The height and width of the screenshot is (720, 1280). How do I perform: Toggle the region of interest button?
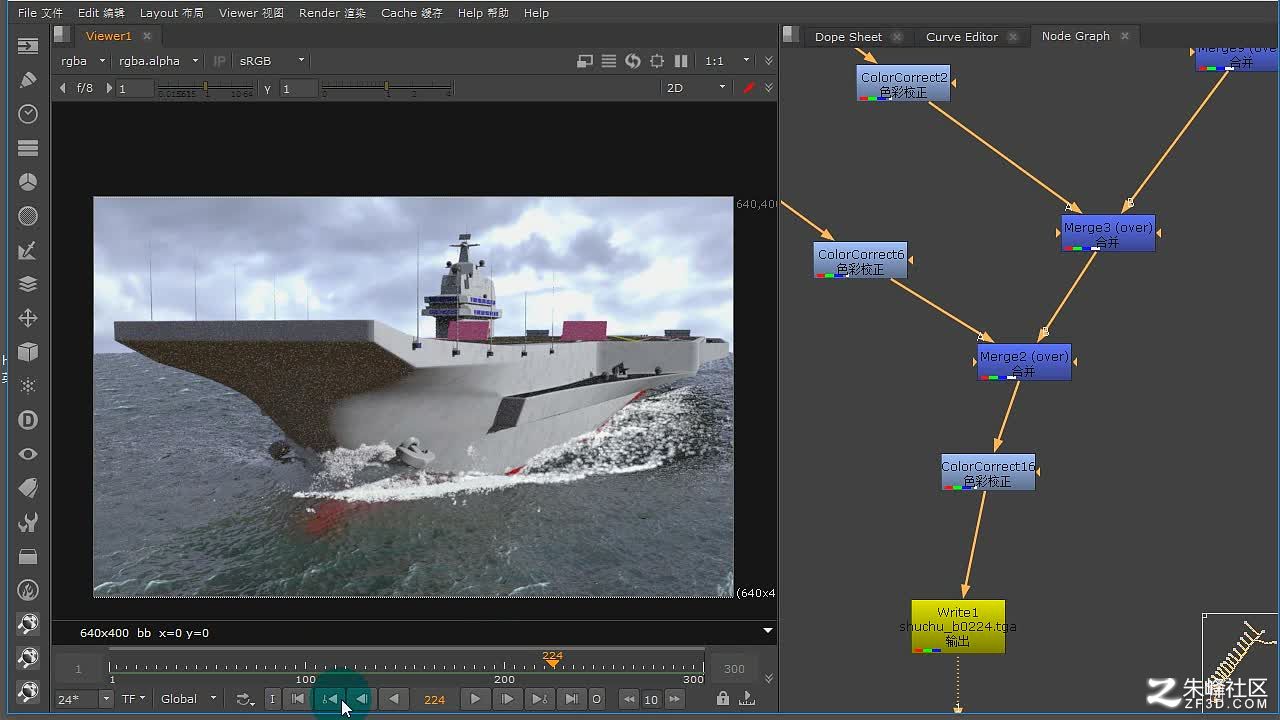tap(657, 61)
